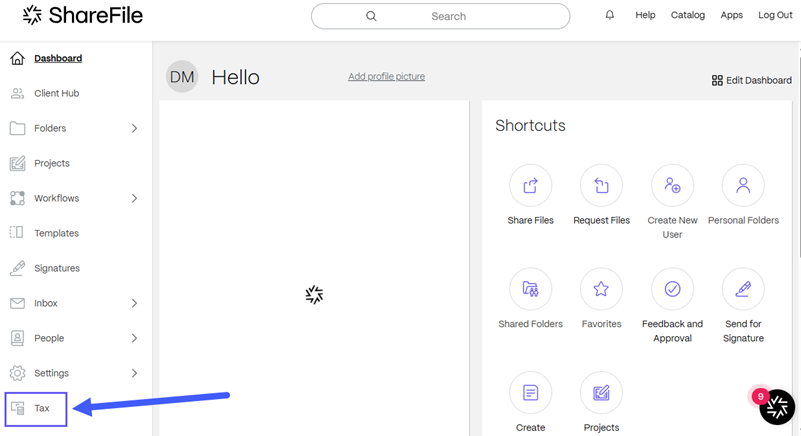This screenshot has width=801, height=436.
Task: Expand the Inbox menu chevron
Action: (x=134, y=303)
